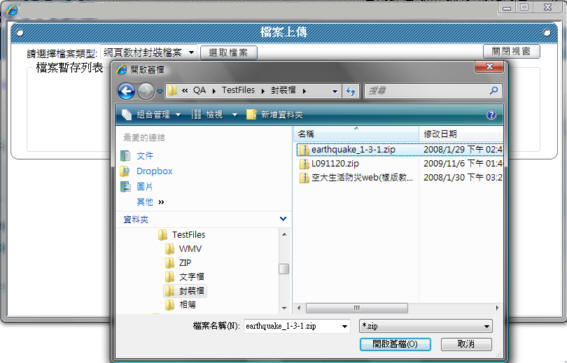Open the address bar history dropdown

coord(335,91)
